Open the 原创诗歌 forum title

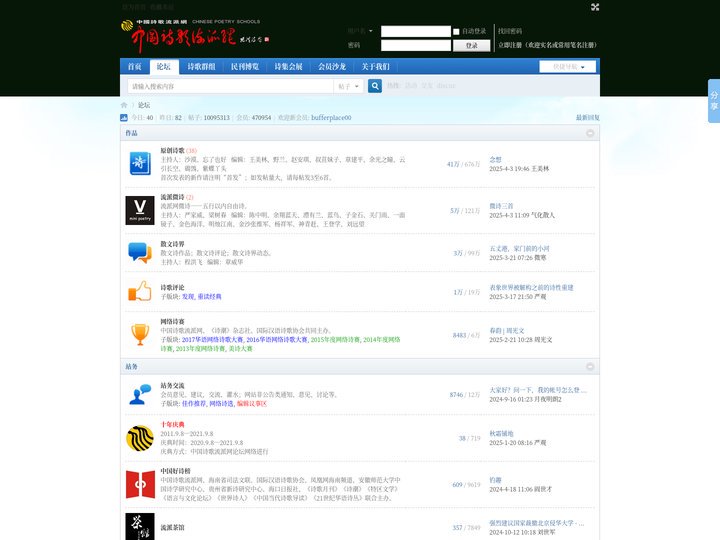pos(172,150)
